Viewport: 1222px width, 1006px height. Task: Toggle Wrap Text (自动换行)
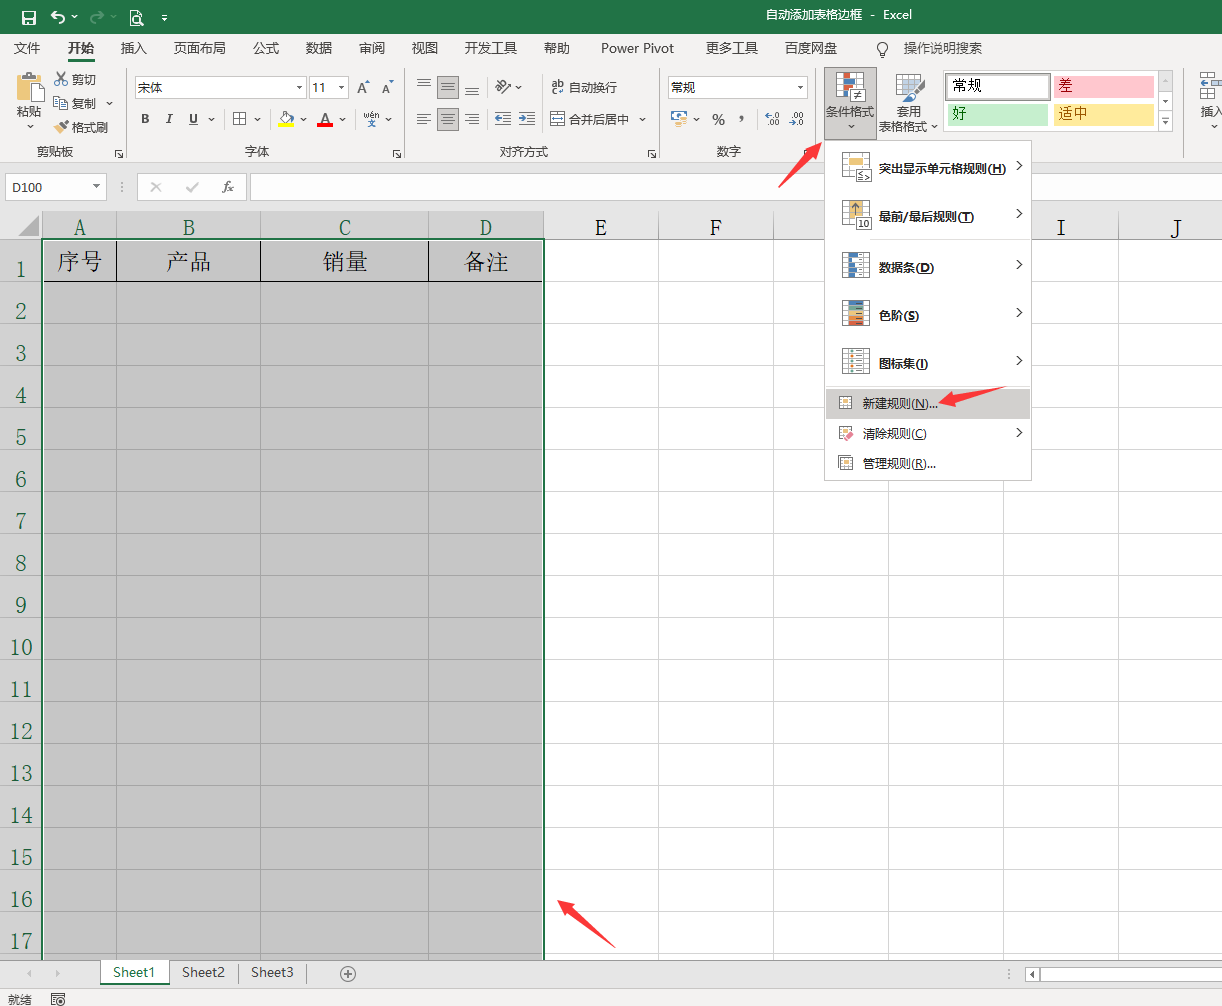tap(584, 87)
